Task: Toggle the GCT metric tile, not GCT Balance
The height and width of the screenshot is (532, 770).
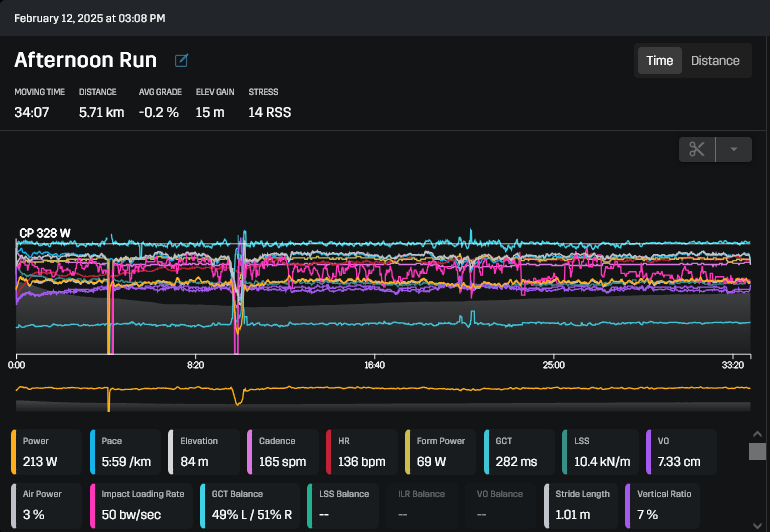Action: [x=519, y=452]
